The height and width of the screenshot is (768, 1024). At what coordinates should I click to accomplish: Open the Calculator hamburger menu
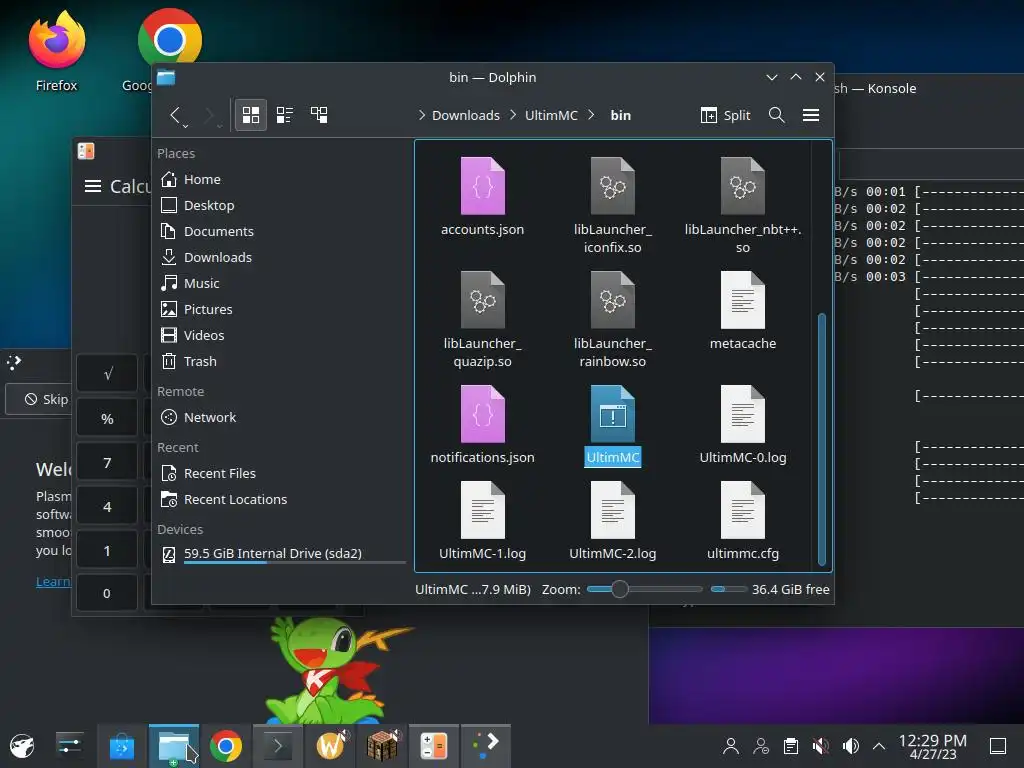(x=93, y=186)
